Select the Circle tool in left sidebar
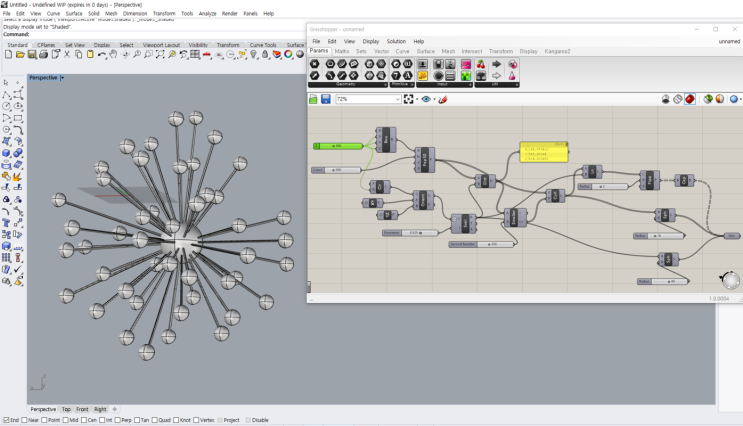743x426 pixels. (x=7, y=106)
